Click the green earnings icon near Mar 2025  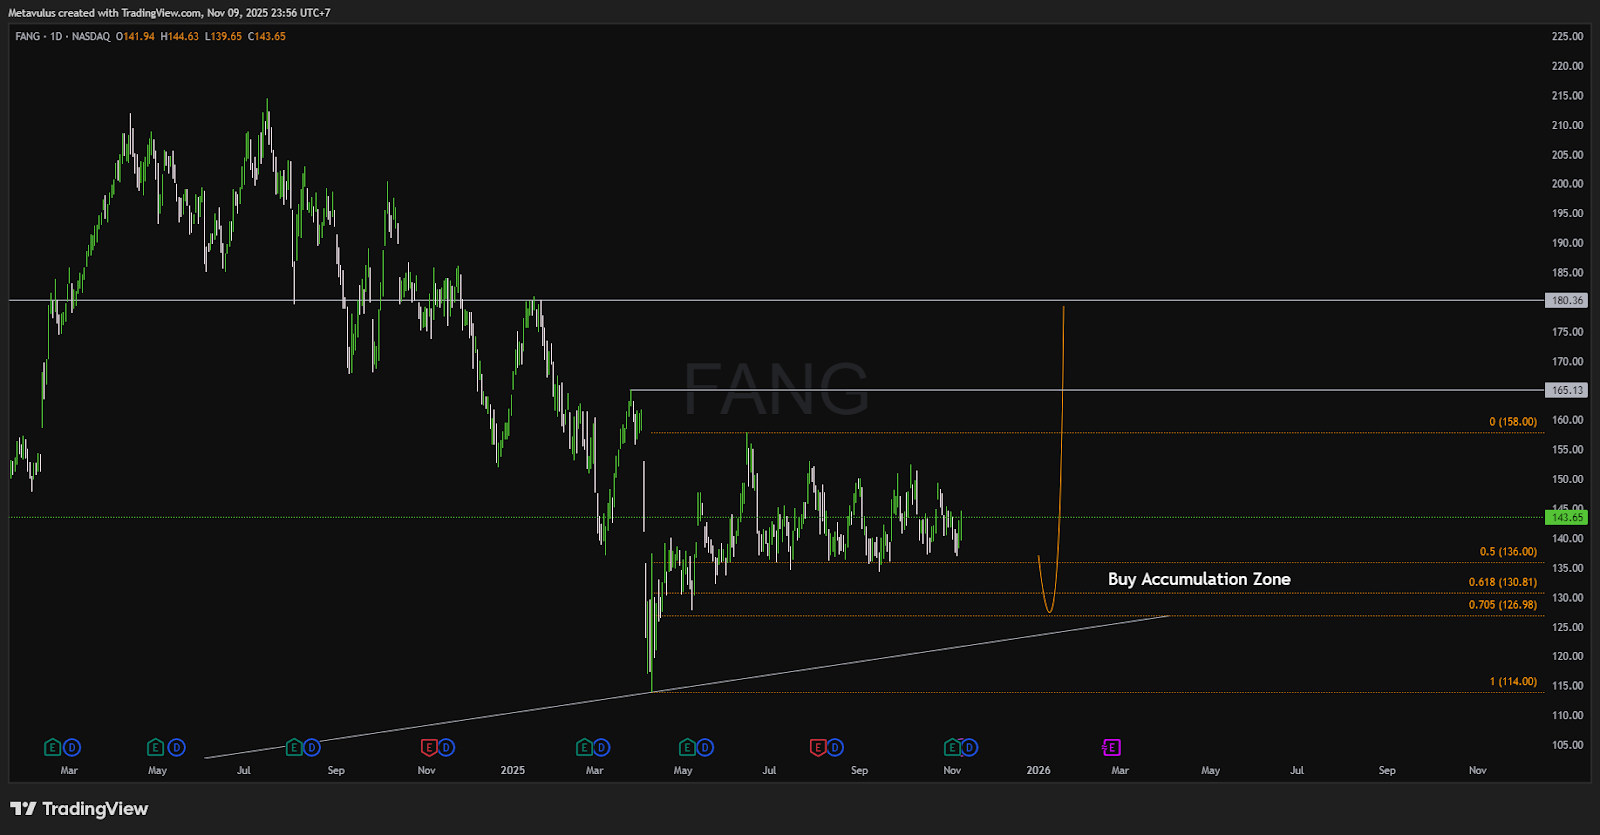[584, 747]
